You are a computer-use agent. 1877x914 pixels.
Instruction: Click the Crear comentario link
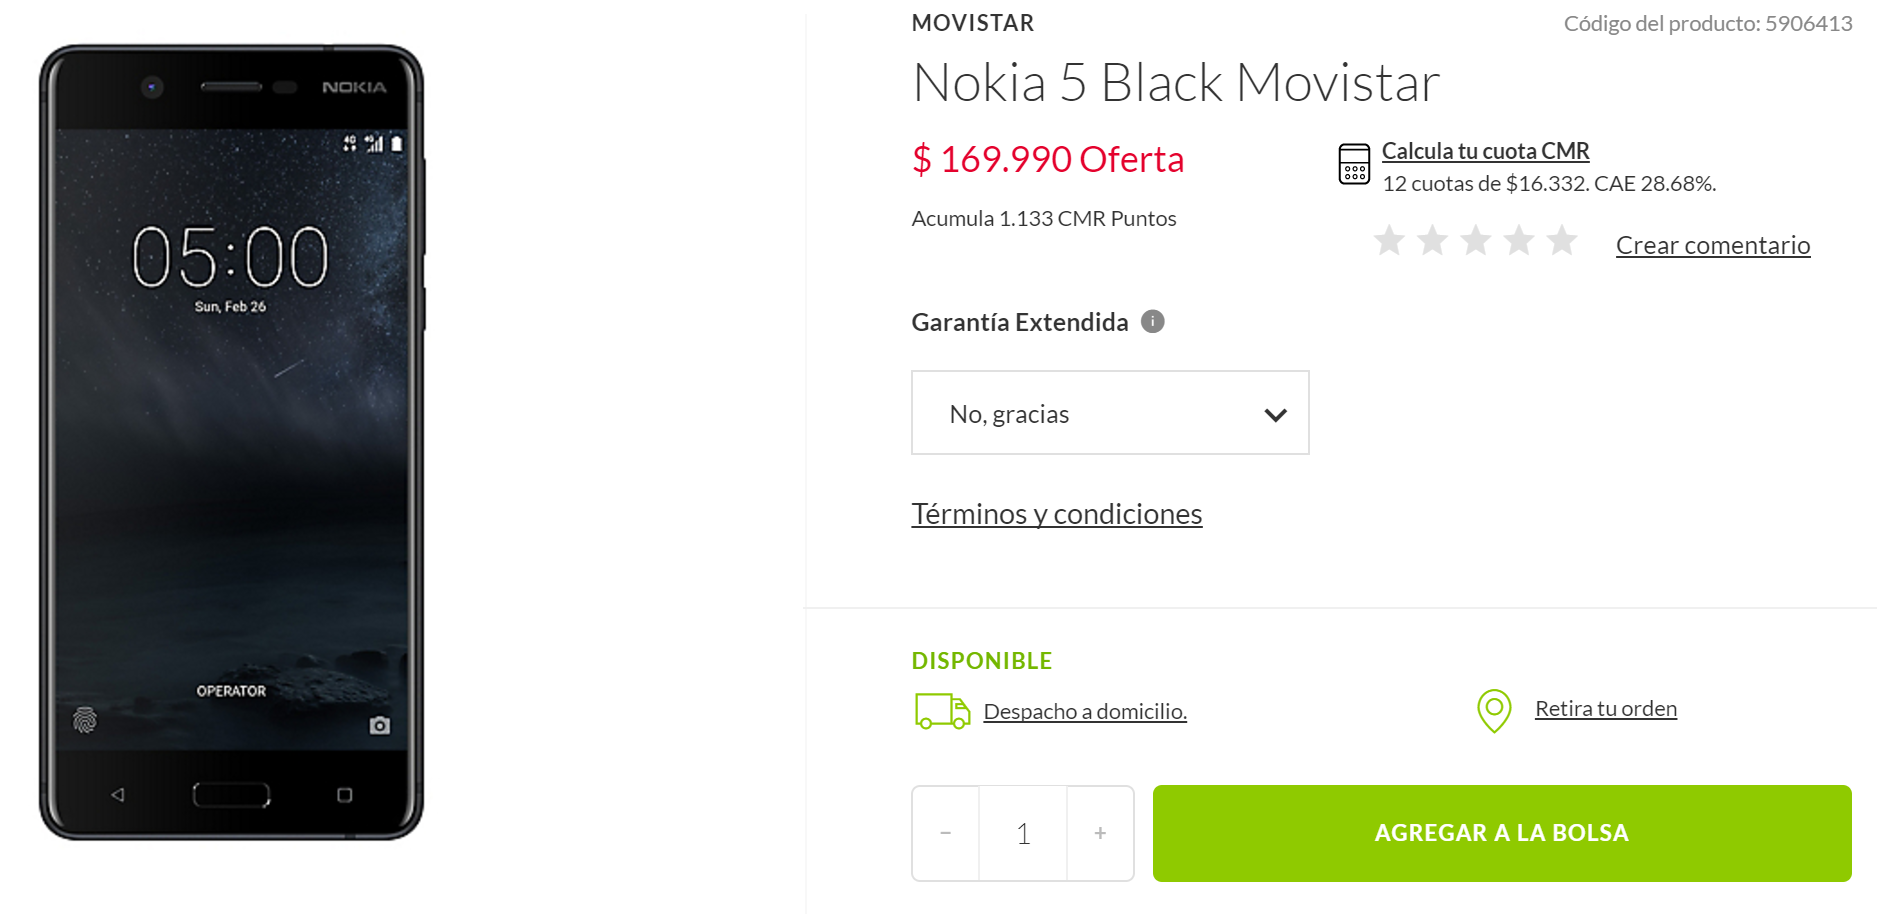click(x=1712, y=245)
